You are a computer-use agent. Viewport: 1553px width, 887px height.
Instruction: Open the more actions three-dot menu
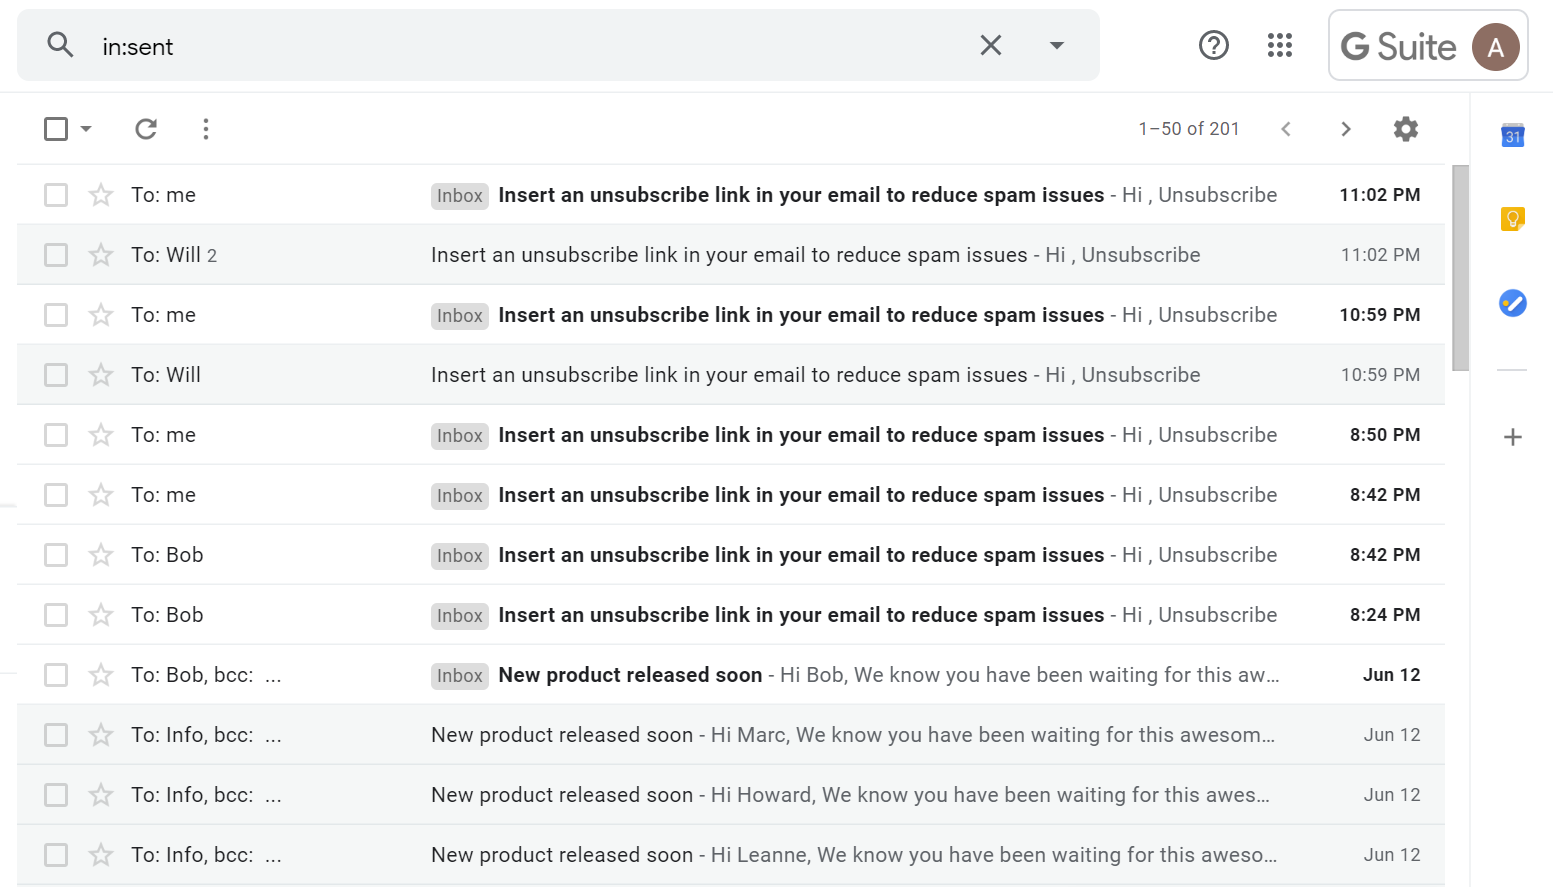point(205,129)
